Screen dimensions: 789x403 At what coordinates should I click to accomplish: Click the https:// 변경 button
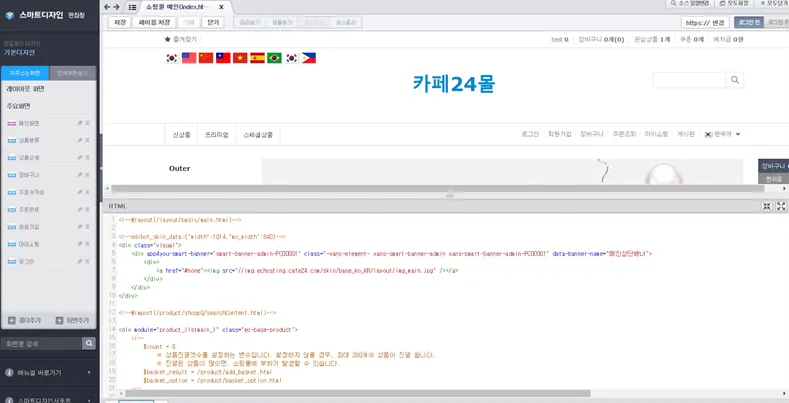(705, 23)
